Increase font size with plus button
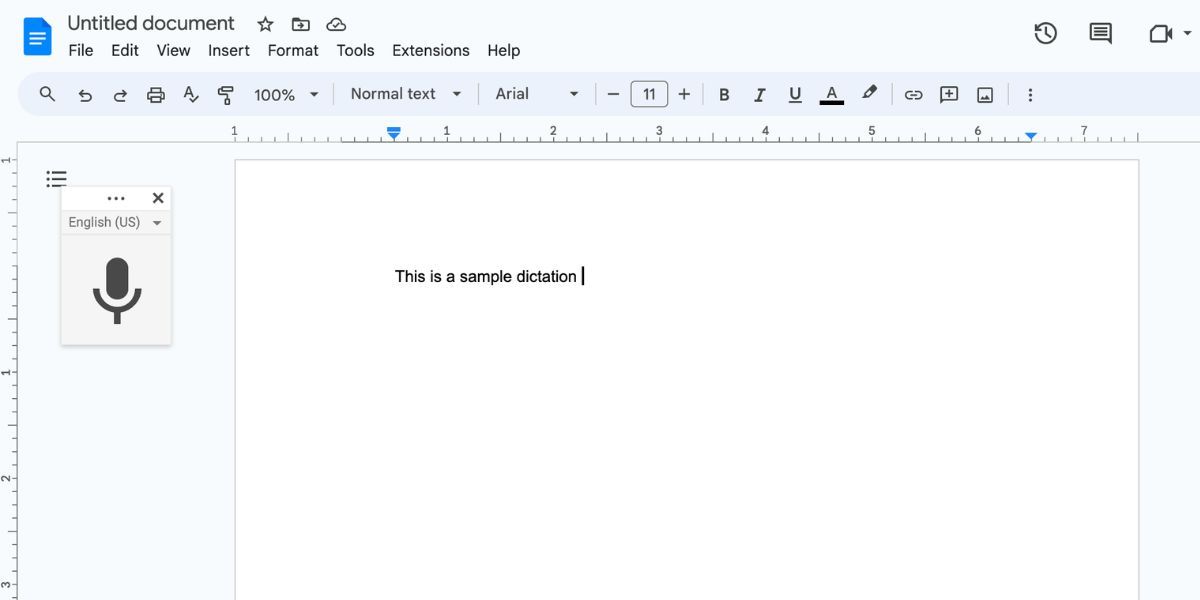This screenshot has height=600, width=1200. point(684,94)
